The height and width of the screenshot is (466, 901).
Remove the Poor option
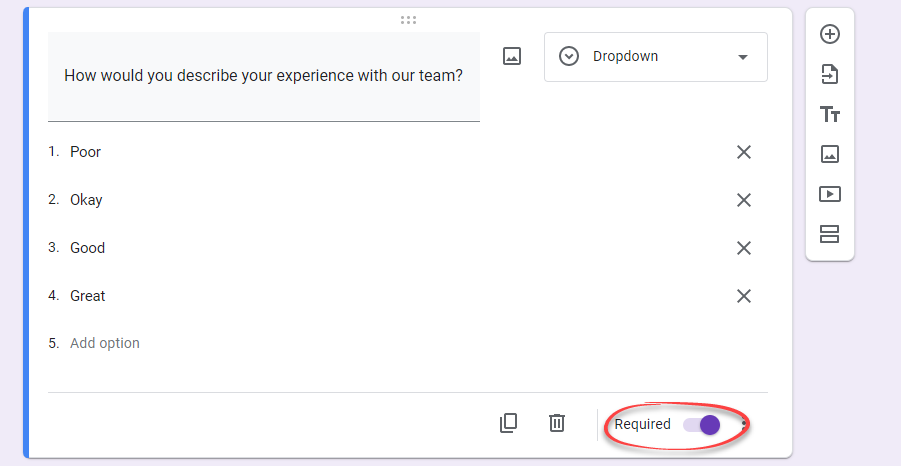click(744, 152)
